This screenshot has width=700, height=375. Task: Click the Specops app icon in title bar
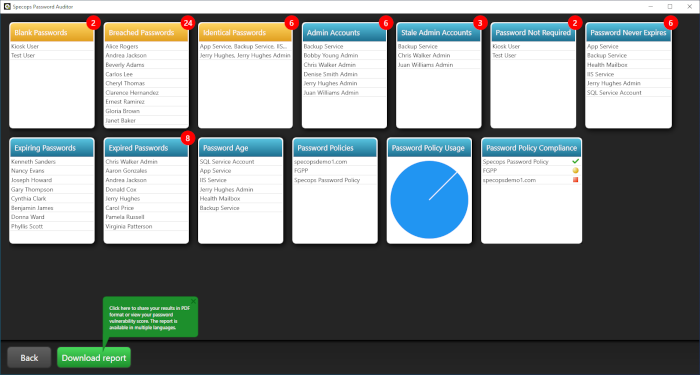pyautogui.click(x=7, y=7)
